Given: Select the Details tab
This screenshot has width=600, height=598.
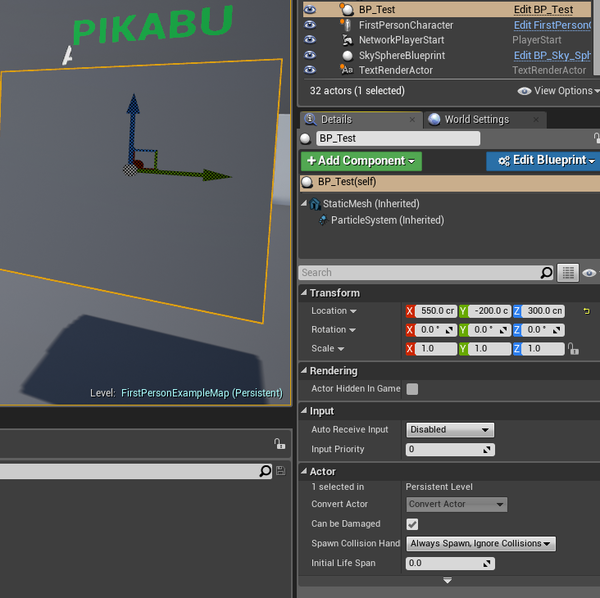Looking at the screenshot, I should tap(335, 119).
